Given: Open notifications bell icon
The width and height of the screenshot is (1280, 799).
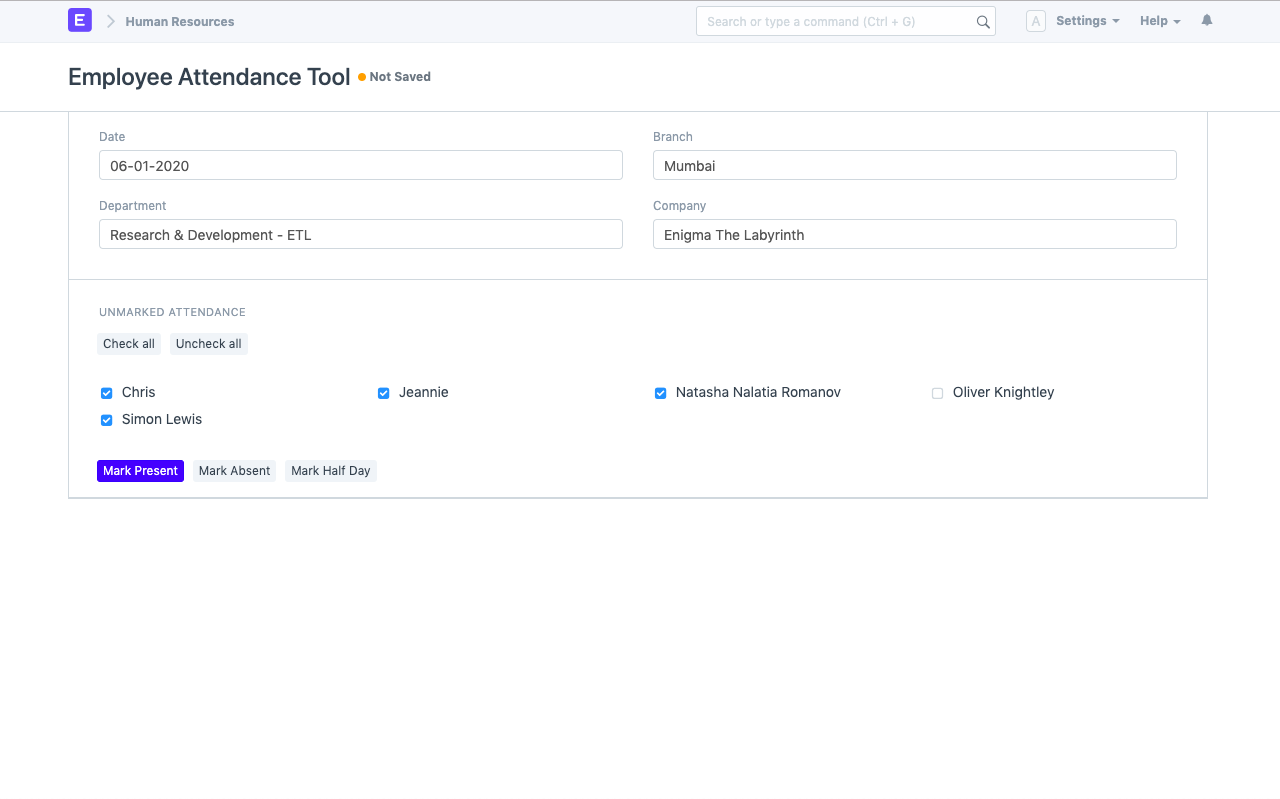Looking at the screenshot, I should (x=1207, y=20).
